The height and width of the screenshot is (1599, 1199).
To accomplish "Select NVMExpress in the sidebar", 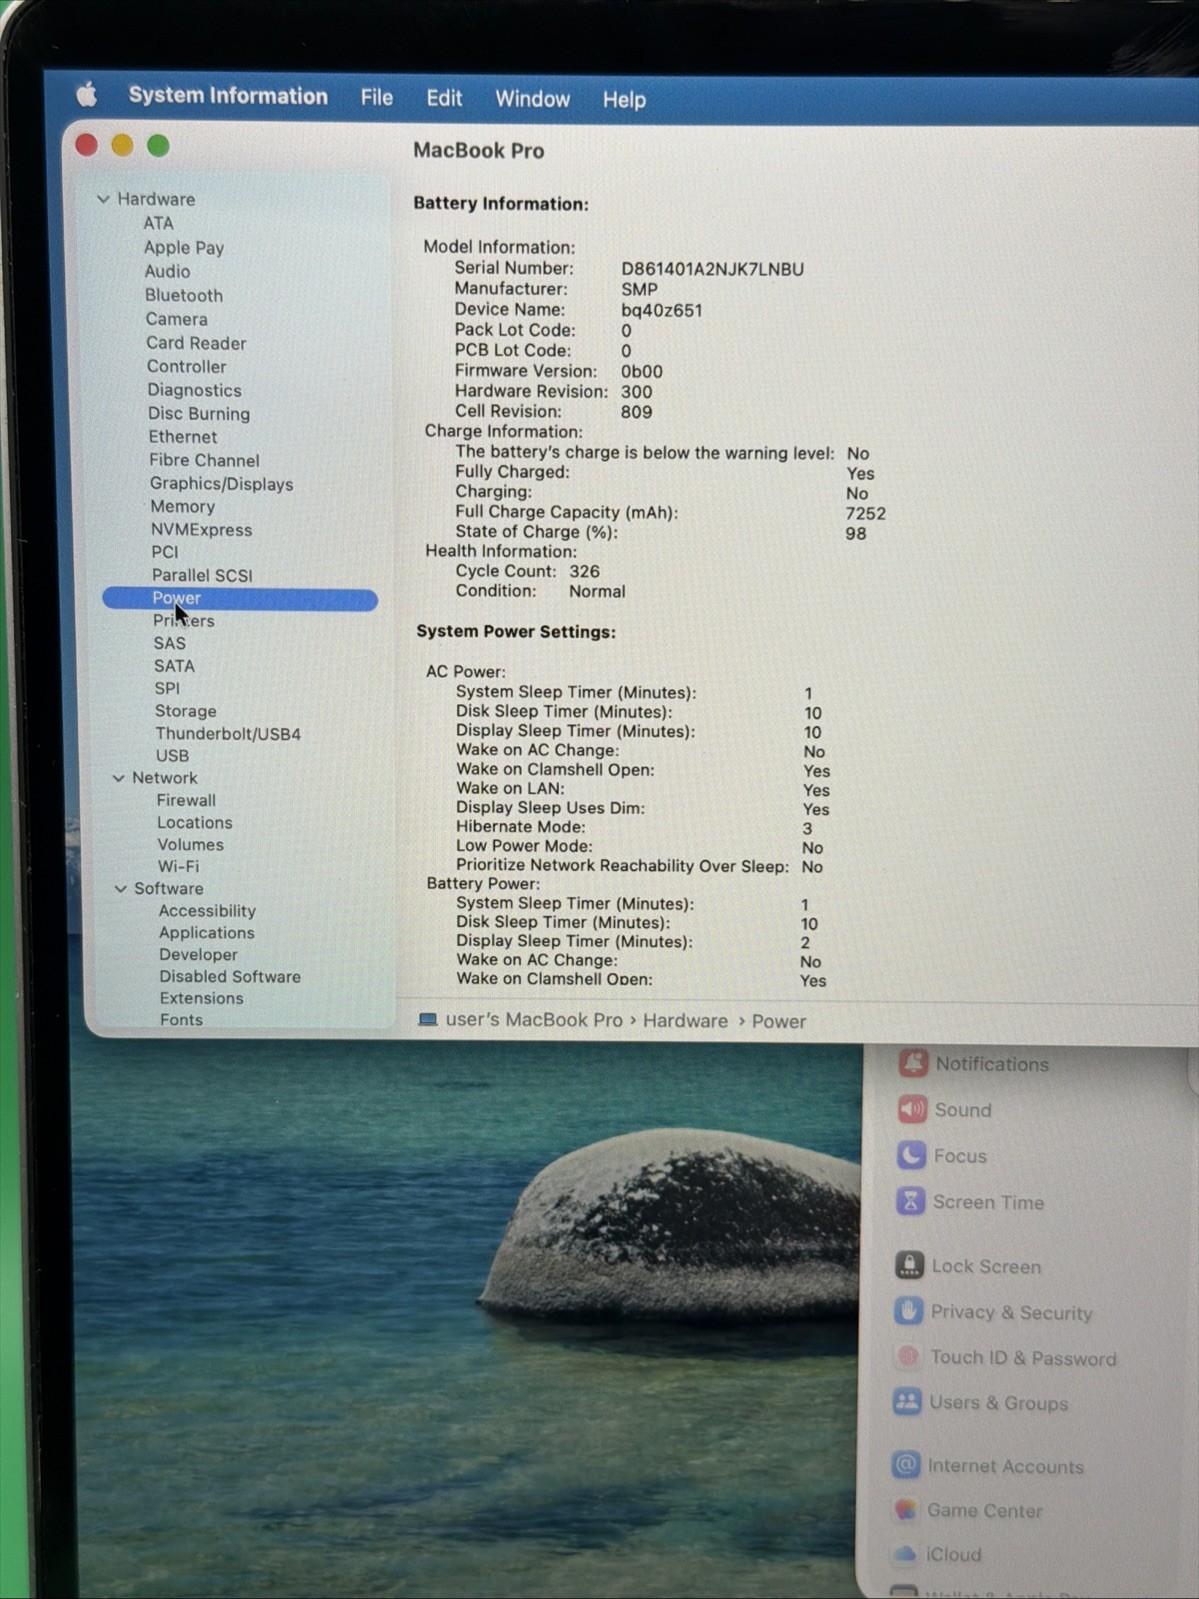I will (x=201, y=529).
